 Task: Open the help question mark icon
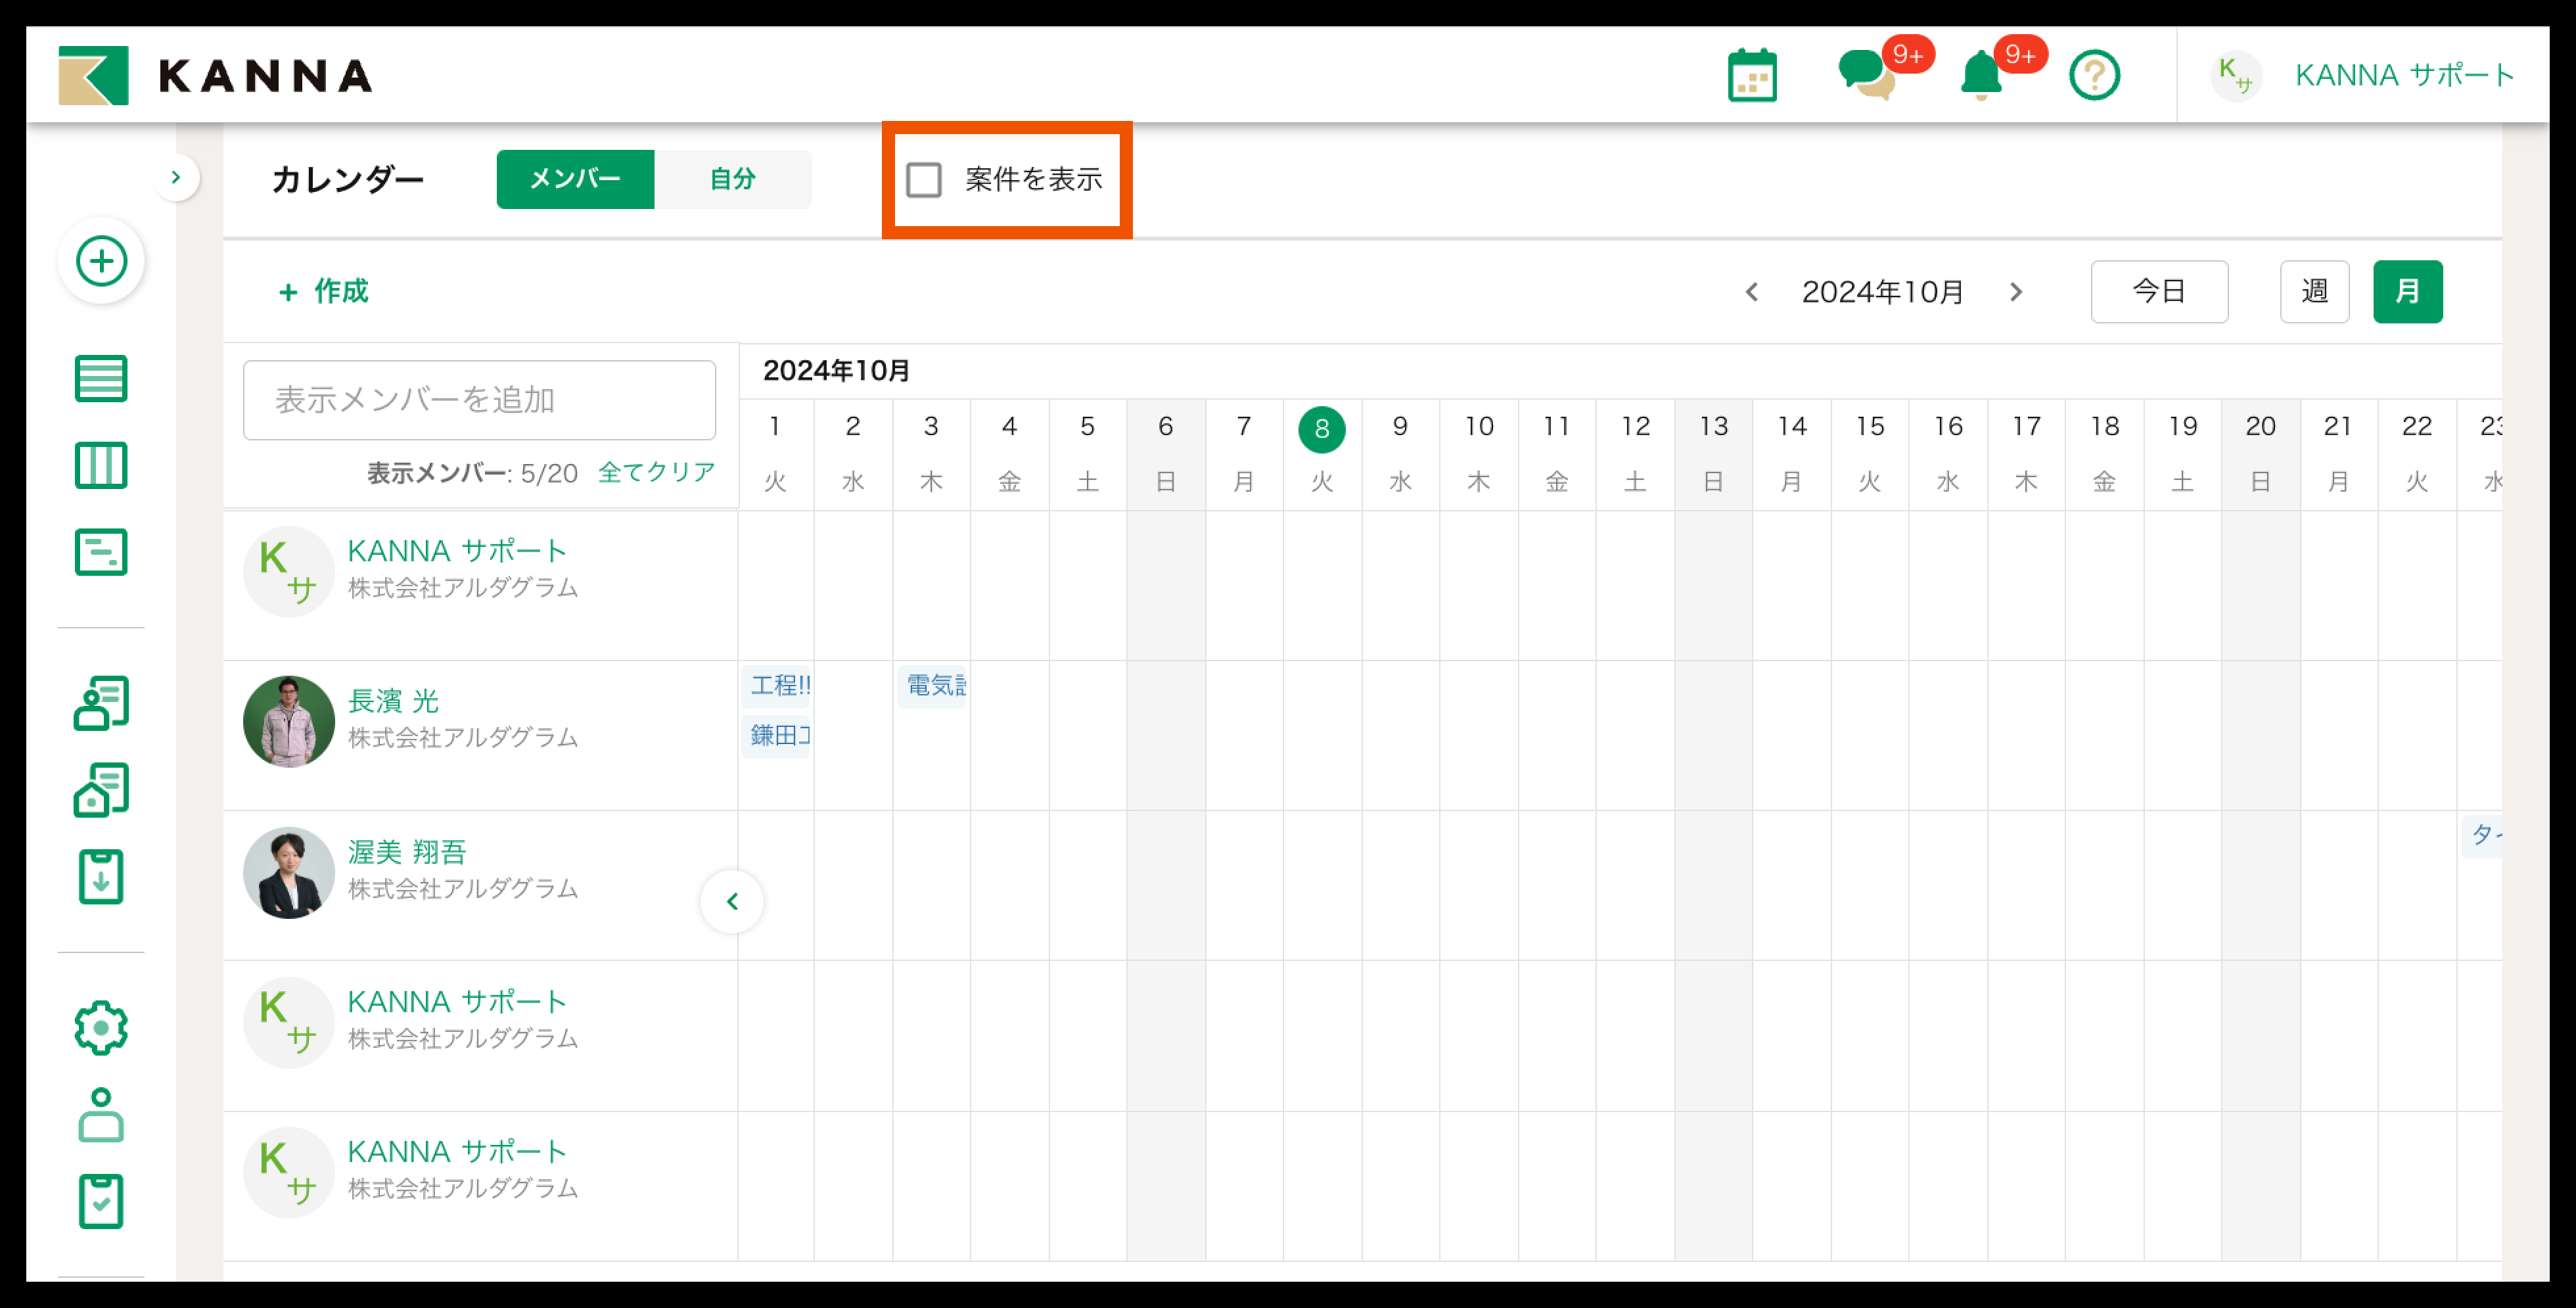[2094, 76]
